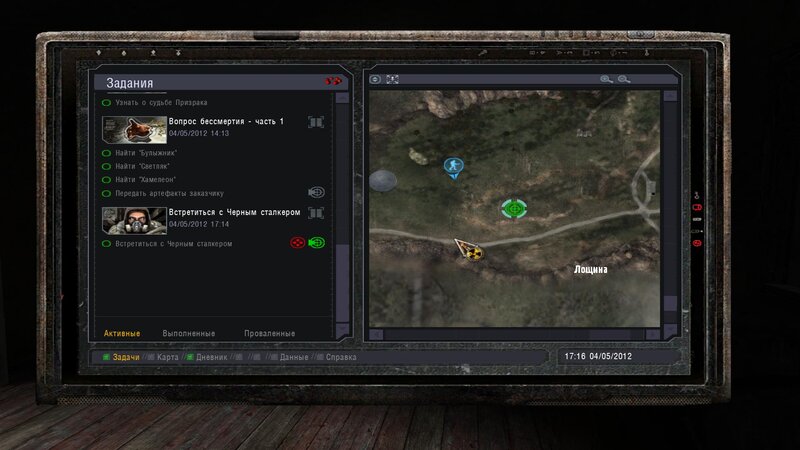Viewport: 800px width, 450px height.
Task: Open the Карта section
Action: point(167,356)
